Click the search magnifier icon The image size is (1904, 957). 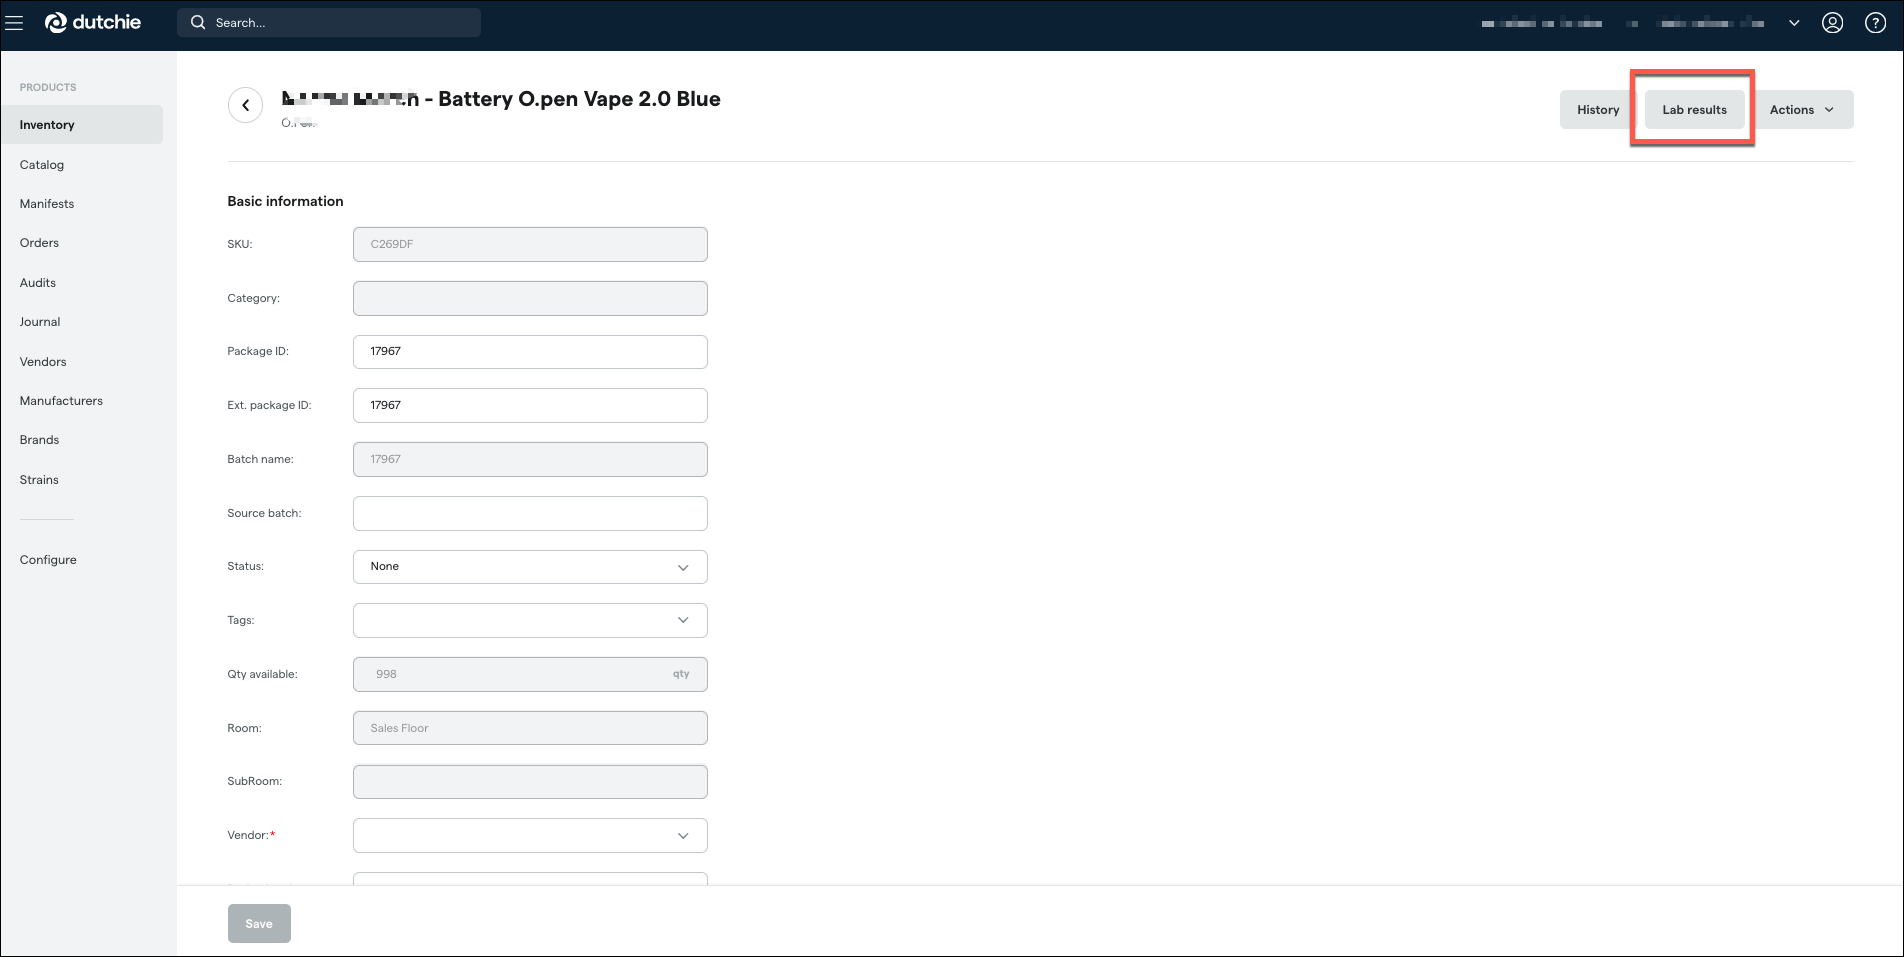click(x=198, y=22)
